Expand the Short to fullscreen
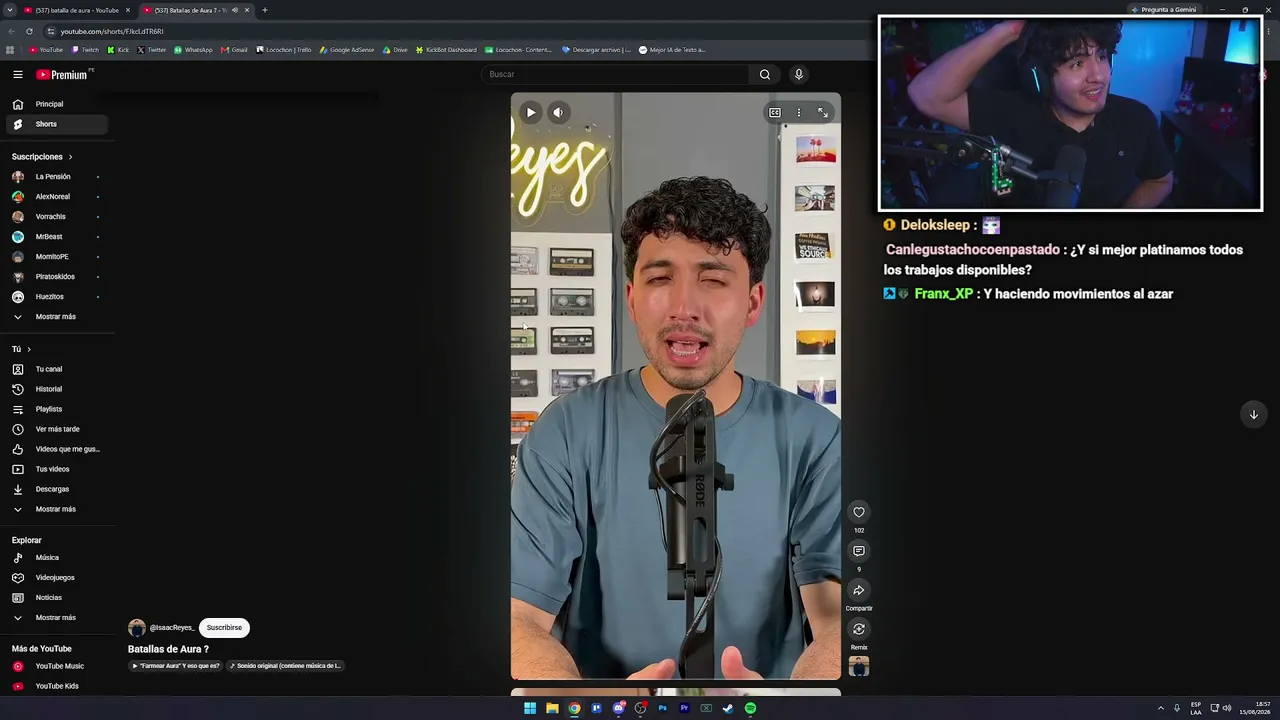 (822, 113)
